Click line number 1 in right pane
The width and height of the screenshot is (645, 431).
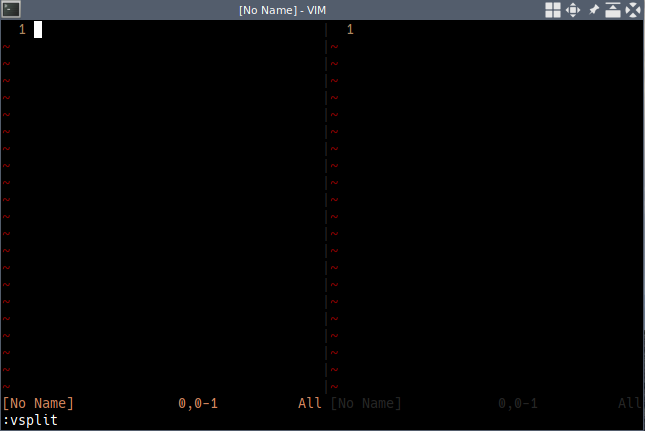[350, 29]
